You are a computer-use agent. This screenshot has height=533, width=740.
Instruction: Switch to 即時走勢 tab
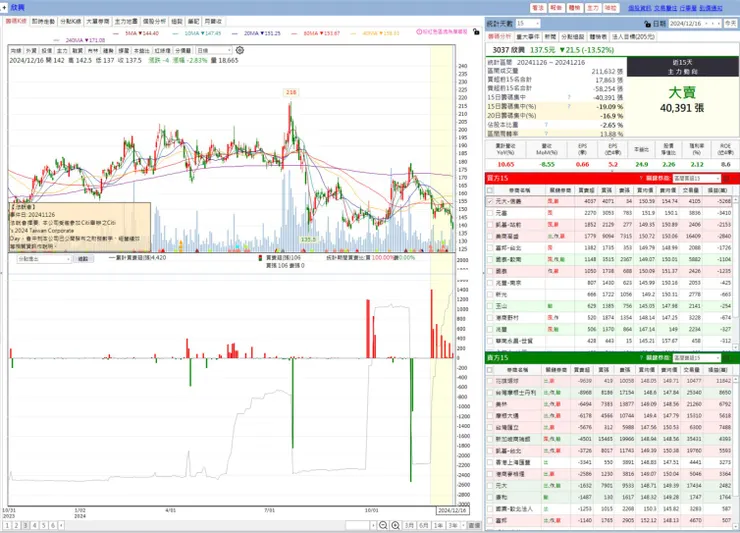pos(43,21)
